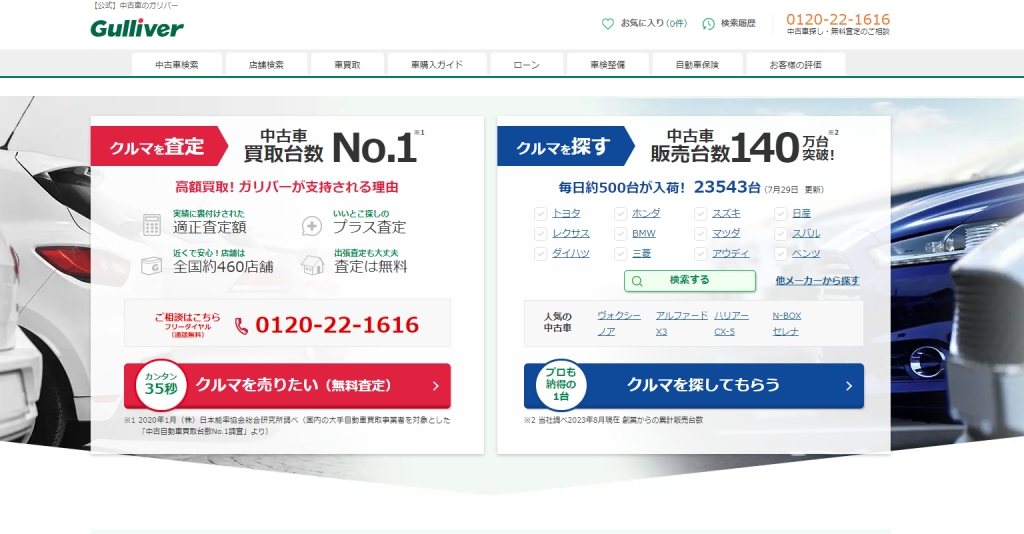Image resolution: width=1024 pixels, height=534 pixels.
Task: Click 高額買取! ガリバーが支持される理由 heading
Action: point(287,187)
